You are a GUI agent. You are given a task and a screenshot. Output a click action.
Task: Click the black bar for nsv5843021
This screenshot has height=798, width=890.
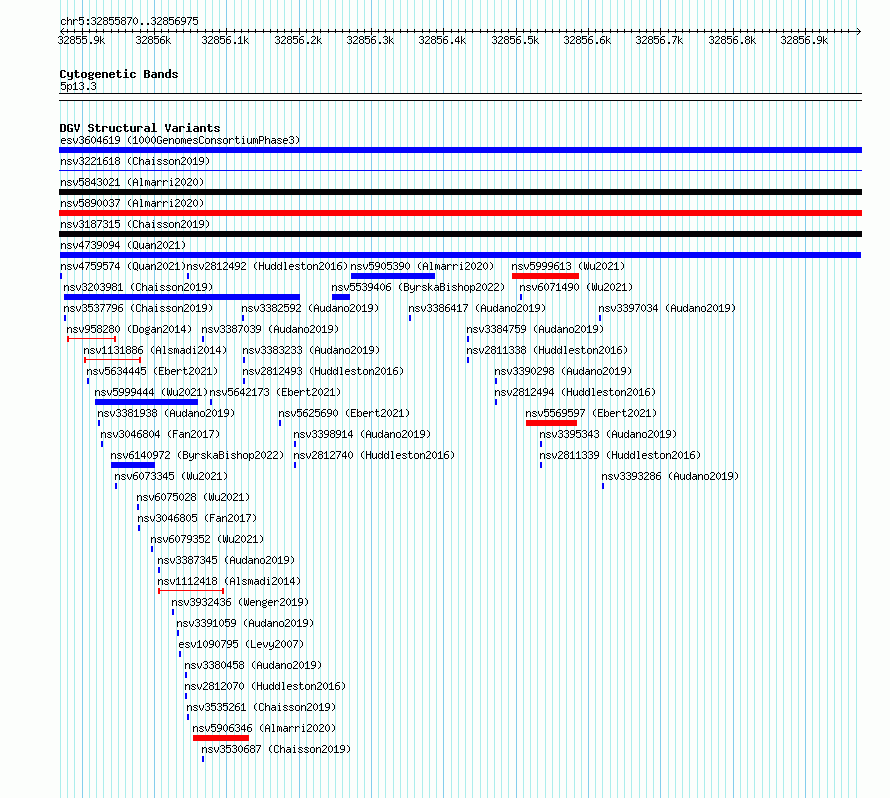(x=460, y=192)
